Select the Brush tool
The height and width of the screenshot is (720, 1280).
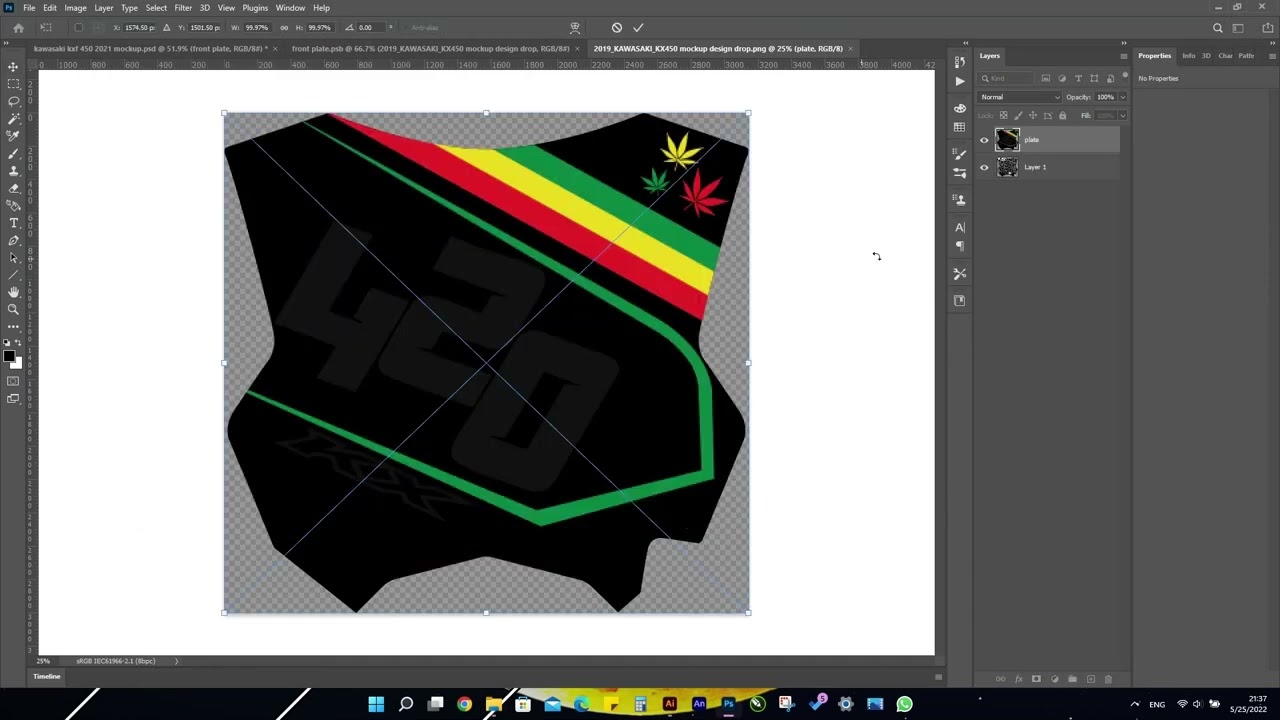click(14, 153)
